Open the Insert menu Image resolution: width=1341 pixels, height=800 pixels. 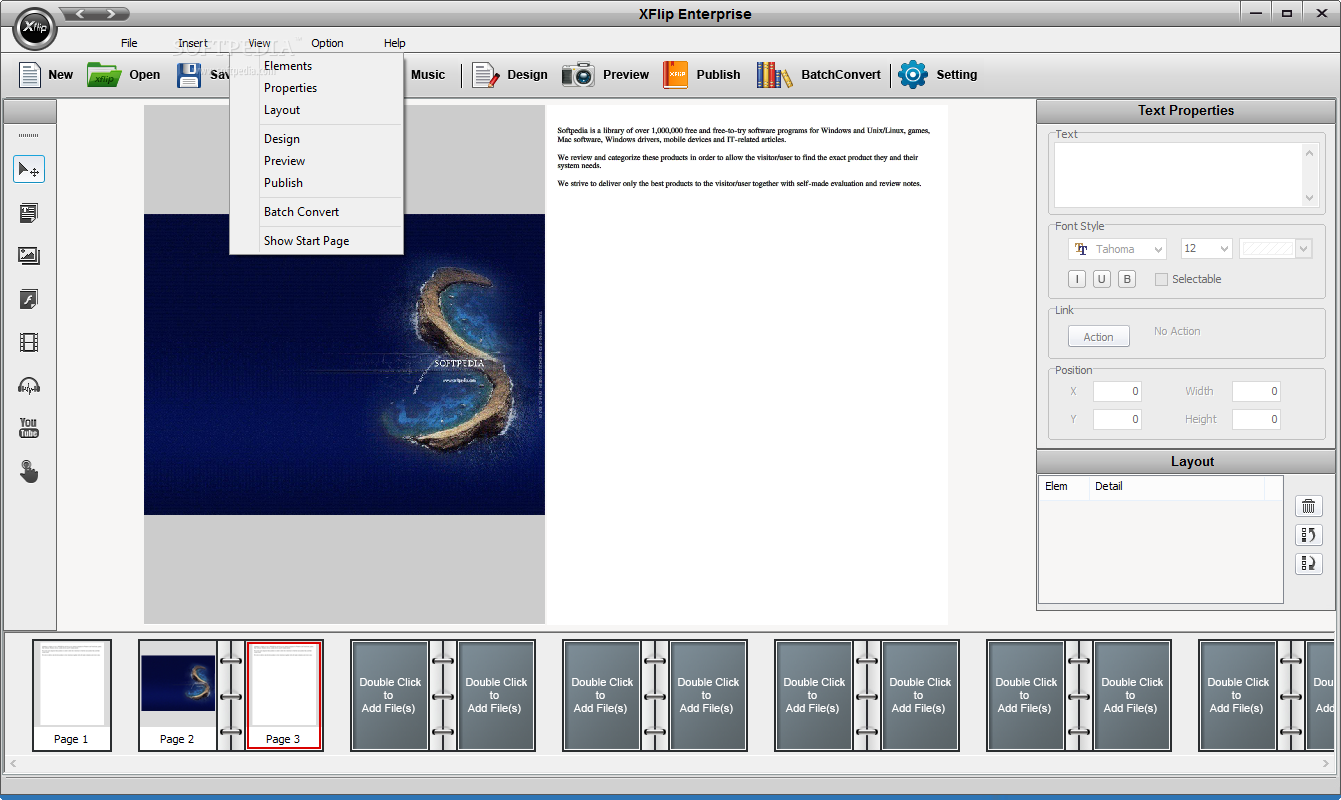(193, 43)
